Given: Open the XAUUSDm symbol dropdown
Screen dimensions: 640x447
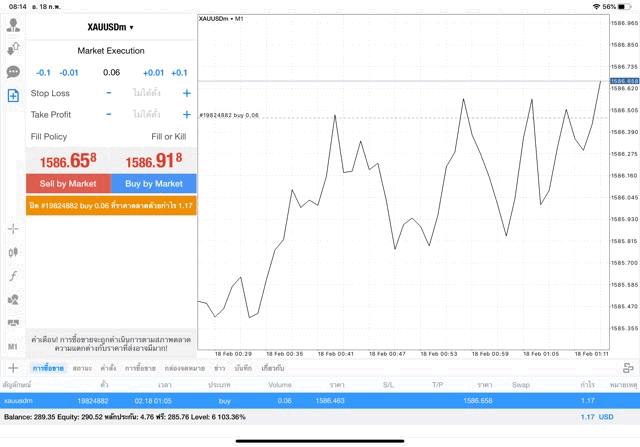Looking at the screenshot, I should [111, 27].
